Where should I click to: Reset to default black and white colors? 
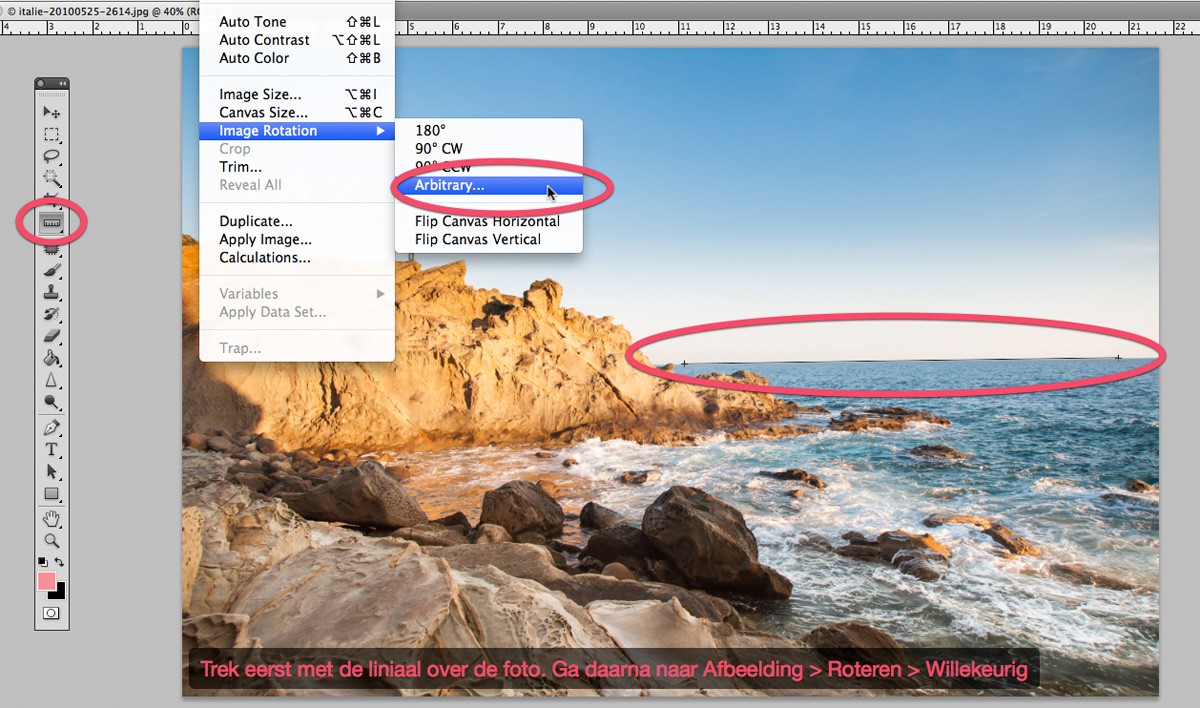43,562
